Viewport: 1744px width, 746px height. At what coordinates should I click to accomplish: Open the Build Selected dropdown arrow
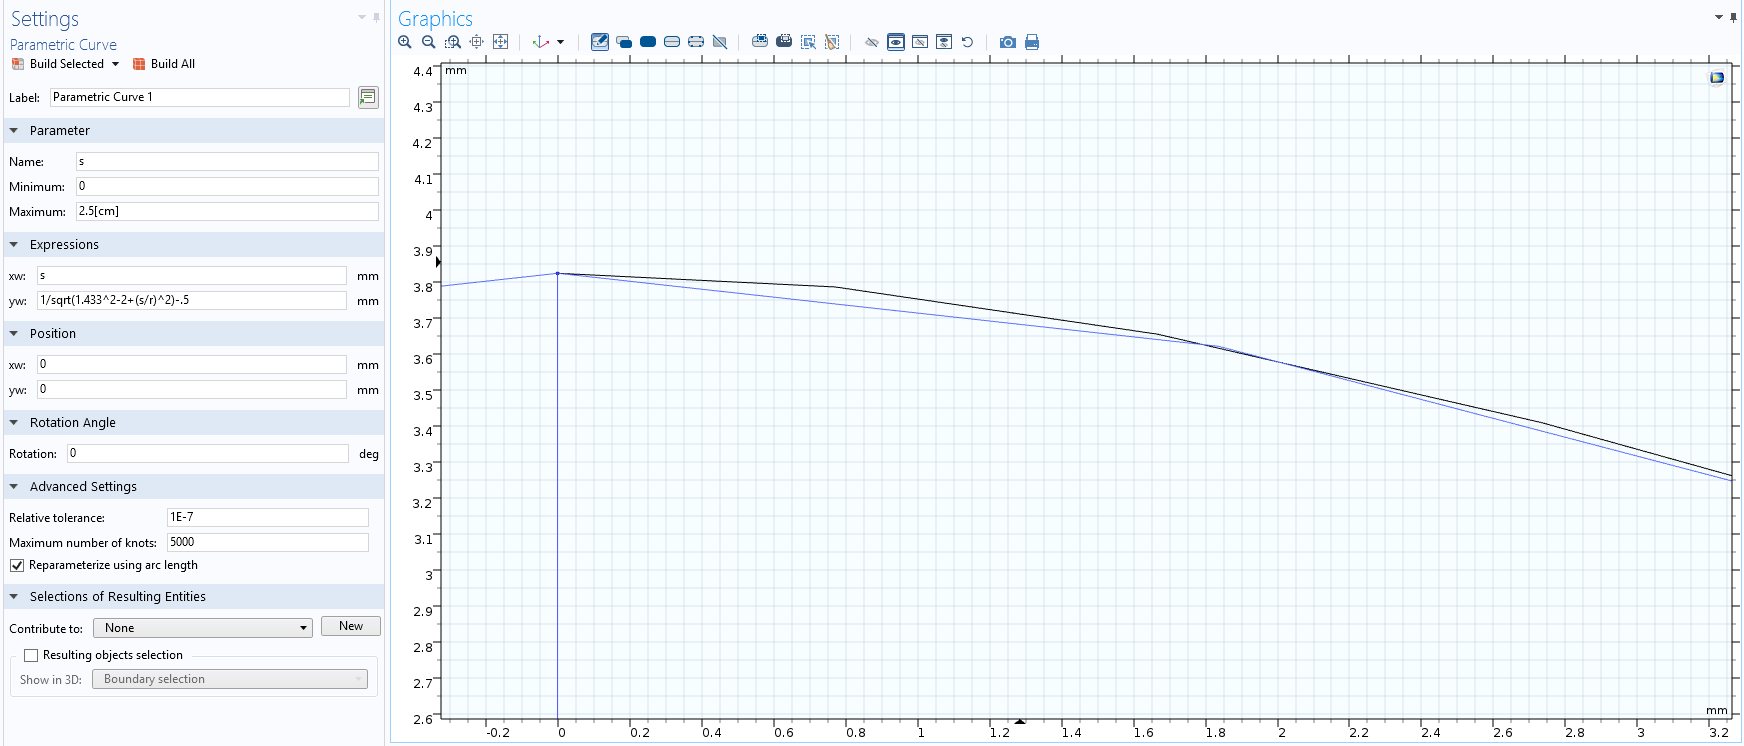pyautogui.click(x=116, y=64)
